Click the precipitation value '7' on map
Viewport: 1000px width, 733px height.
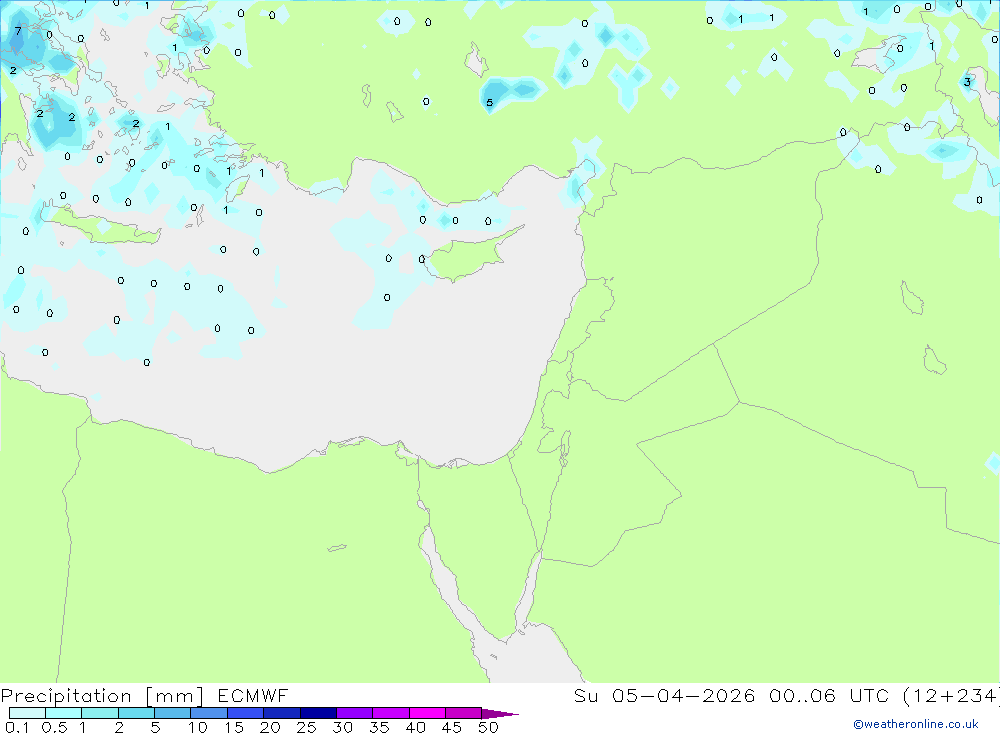(18, 30)
